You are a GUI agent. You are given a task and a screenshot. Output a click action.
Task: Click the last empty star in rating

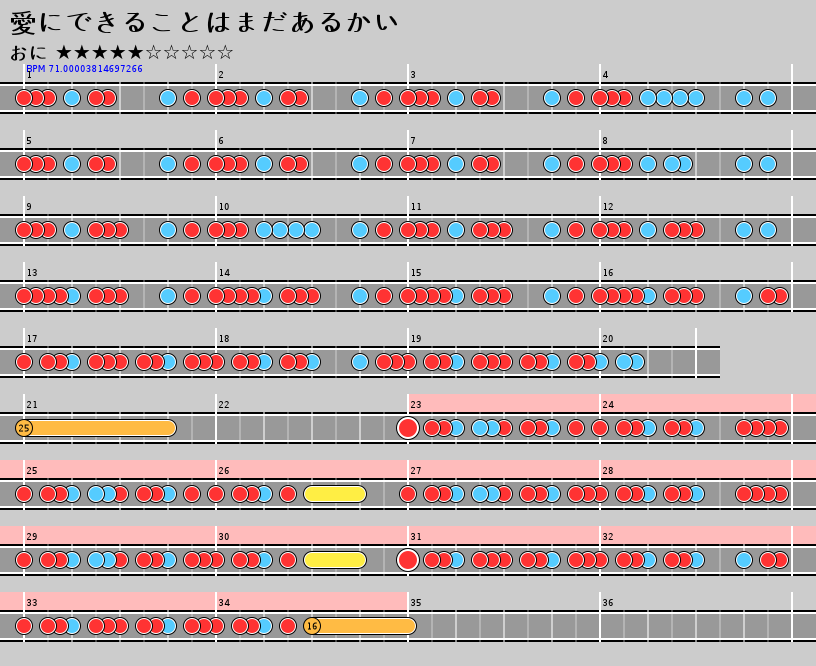(x=225, y=53)
